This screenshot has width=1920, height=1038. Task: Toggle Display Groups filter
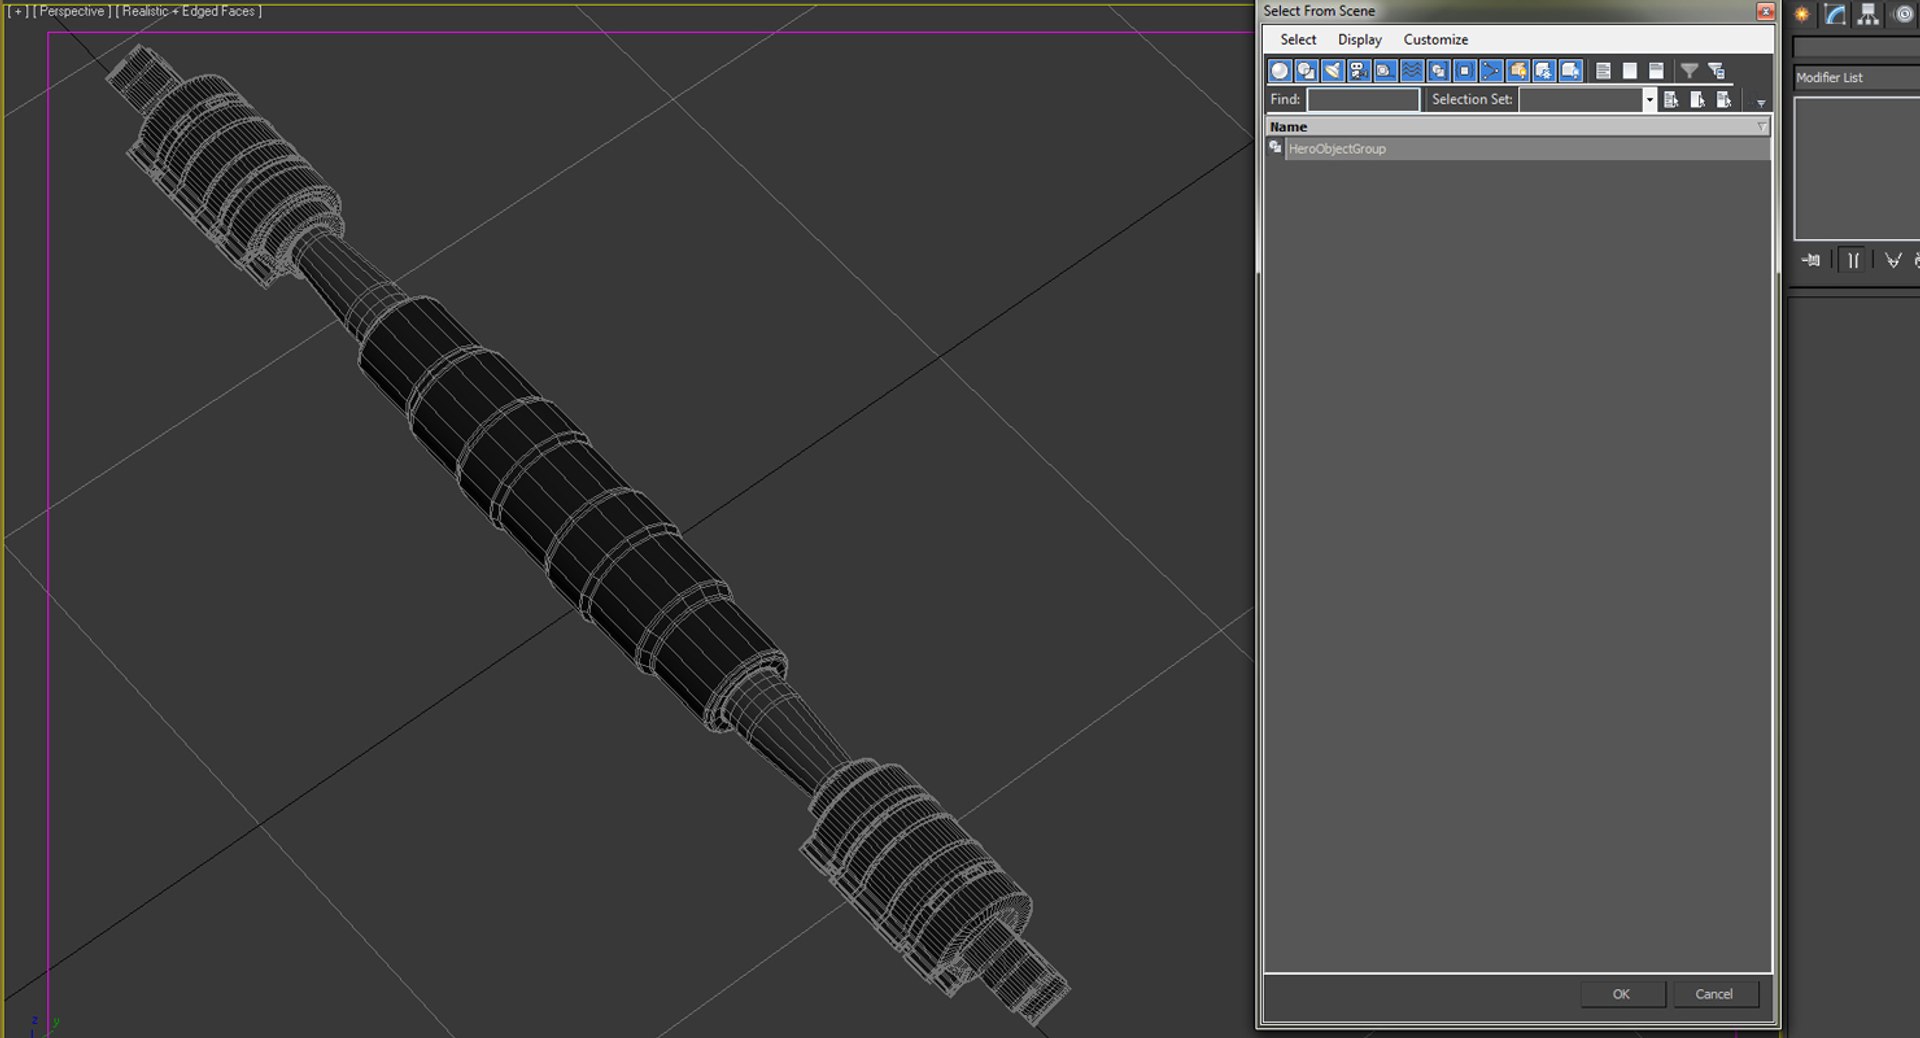click(x=1438, y=71)
